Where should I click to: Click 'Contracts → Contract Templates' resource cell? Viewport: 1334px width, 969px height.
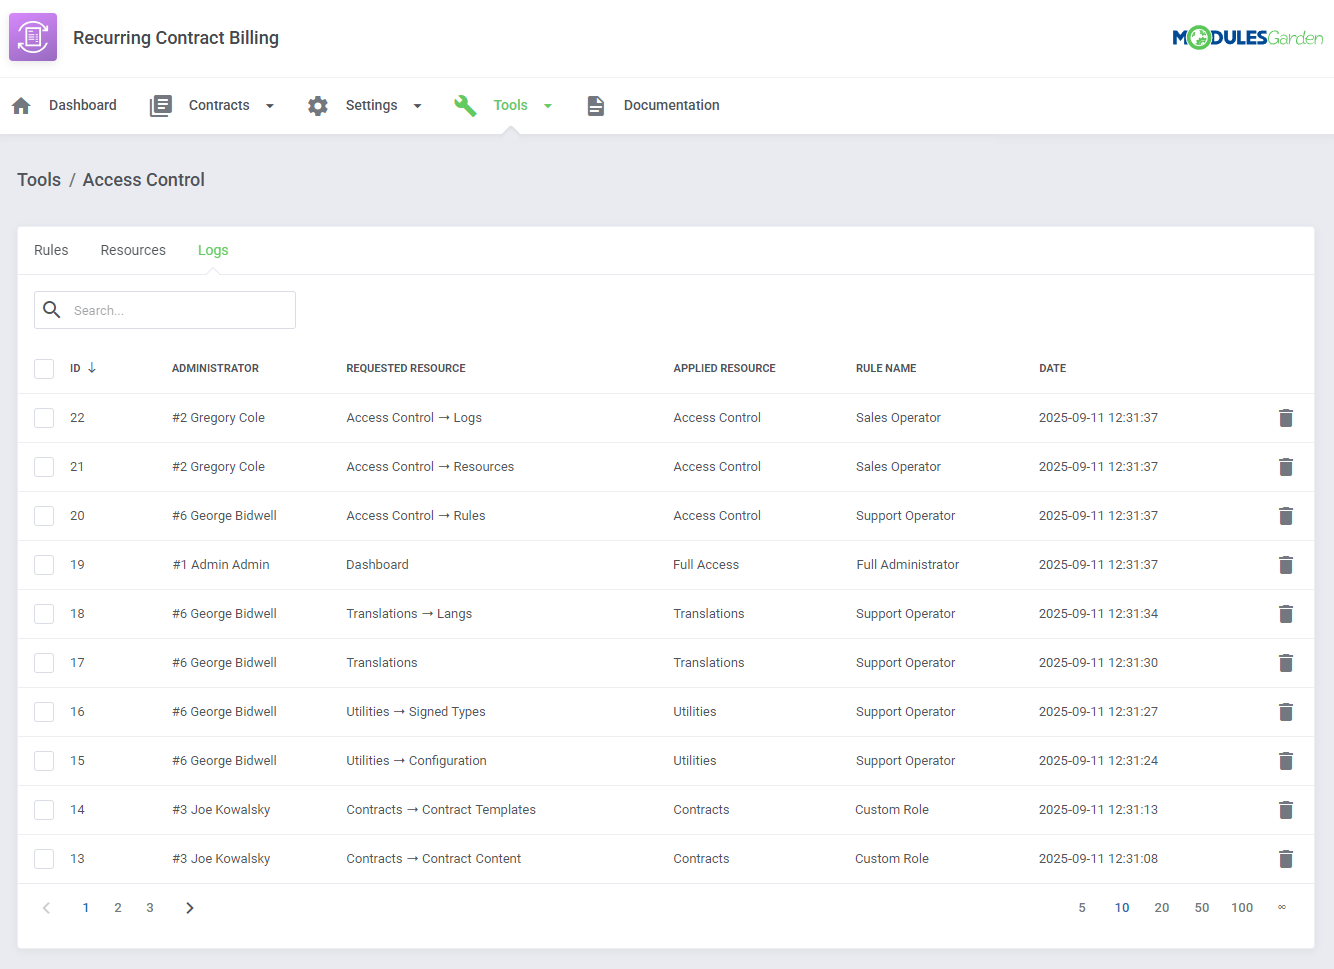(x=441, y=810)
